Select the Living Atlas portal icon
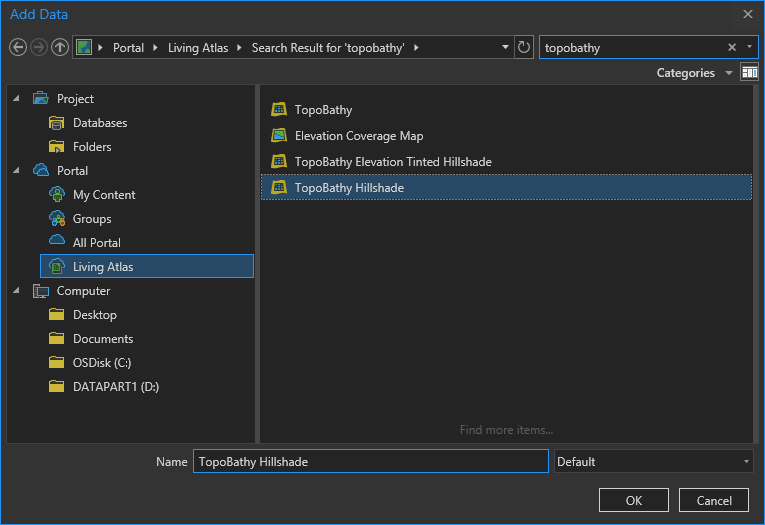The image size is (765, 525). coord(57,267)
